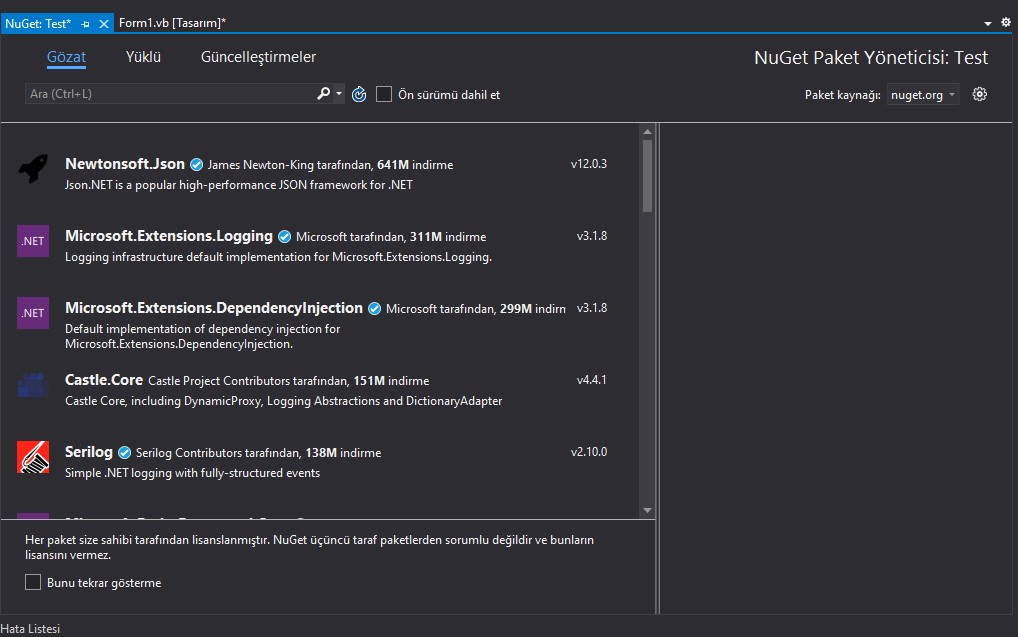Click the Castle.Core package icon
This screenshot has height=637, width=1018.
click(x=33, y=385)
